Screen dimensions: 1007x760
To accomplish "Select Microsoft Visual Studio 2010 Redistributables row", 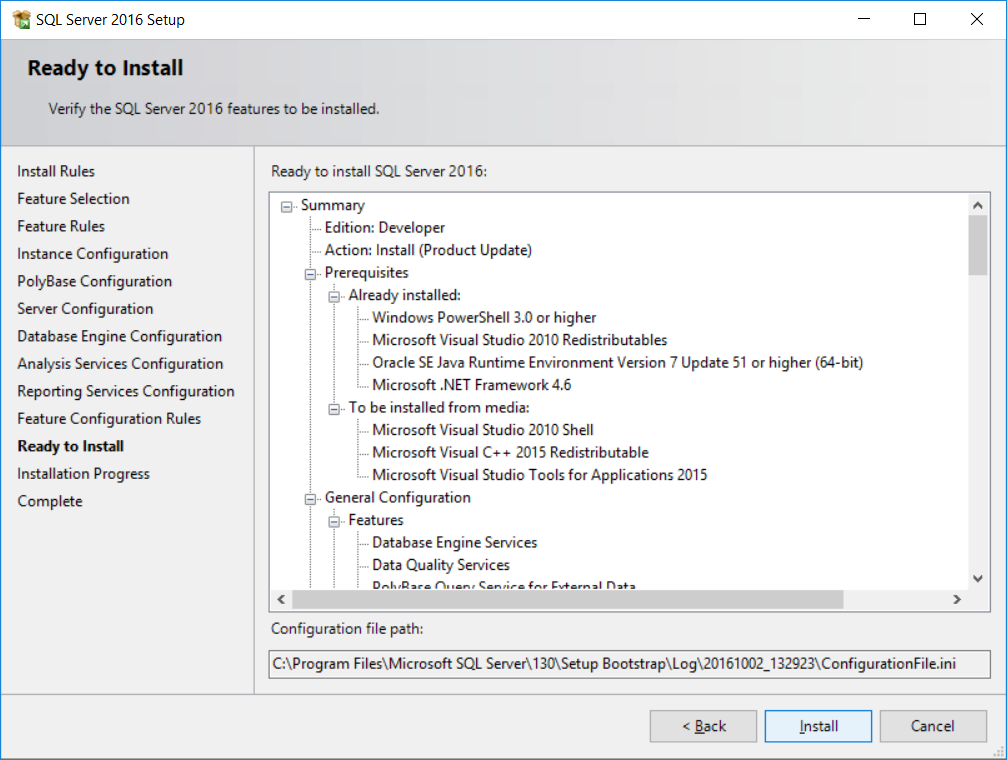I will (x=520, y=340).
